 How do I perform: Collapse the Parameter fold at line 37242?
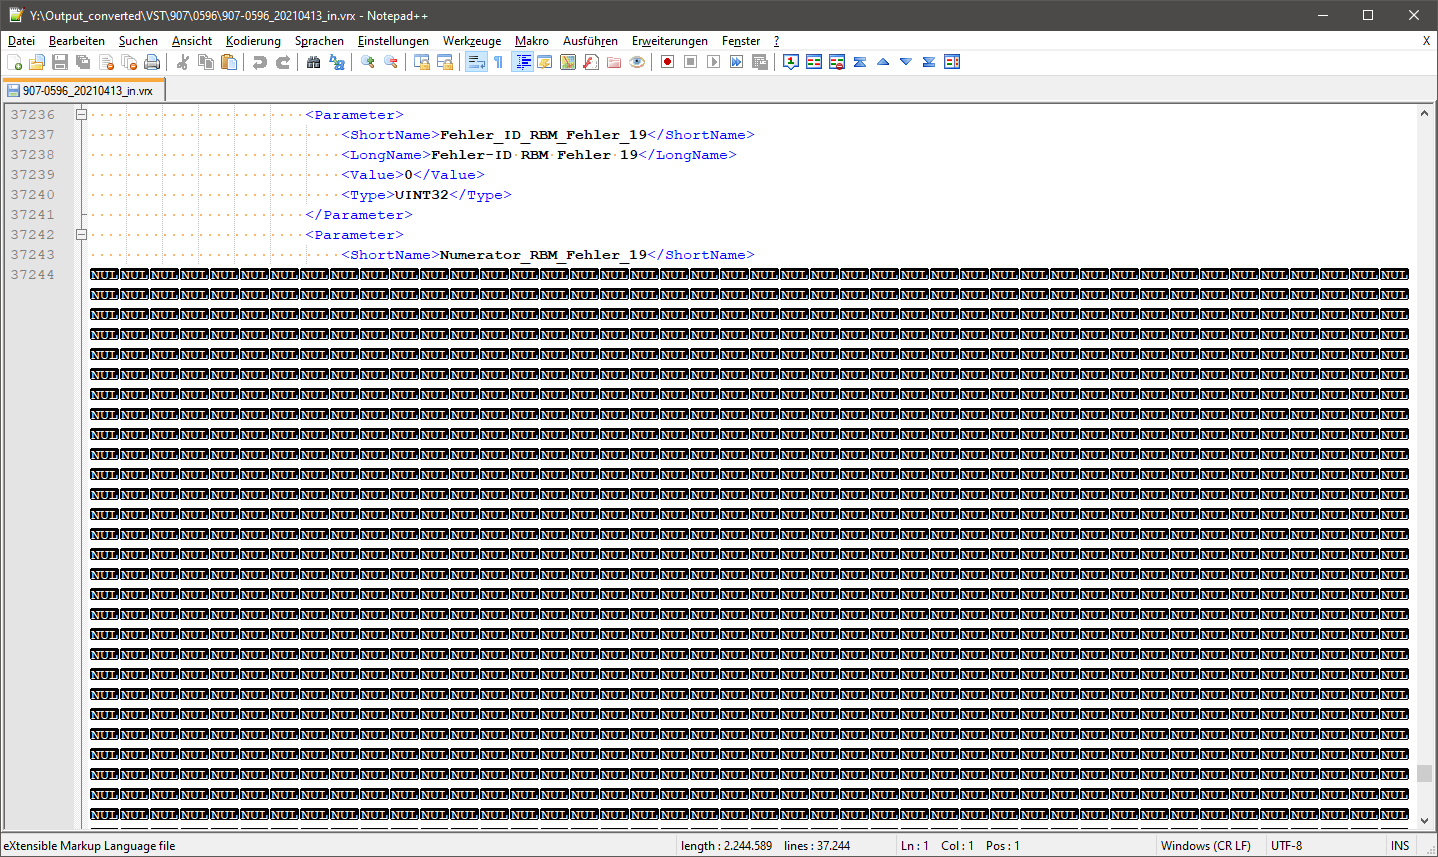[x=82, y=235]
